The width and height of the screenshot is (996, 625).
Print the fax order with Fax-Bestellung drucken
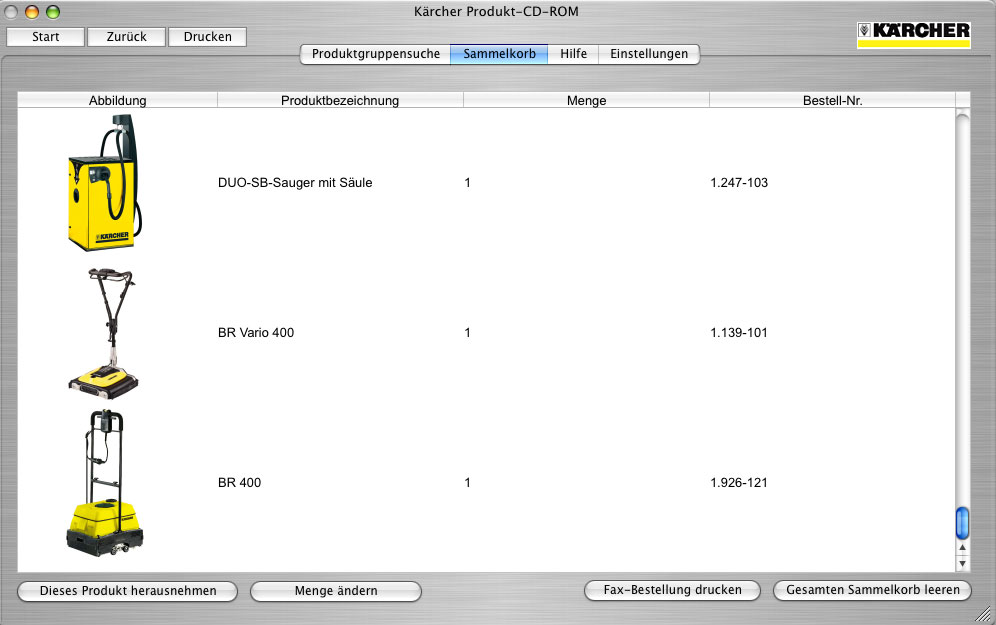pyautogui.click(x=672, y=590)
